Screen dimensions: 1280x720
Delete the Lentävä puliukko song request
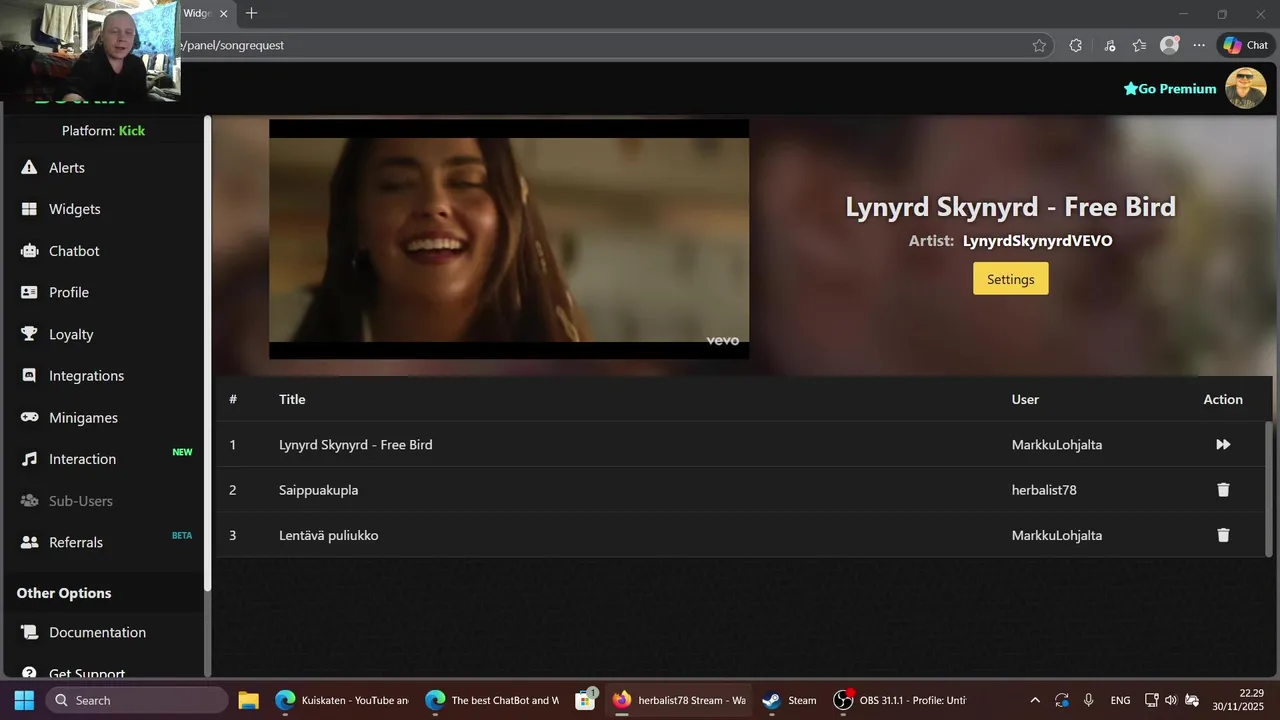coord(1223,535)
